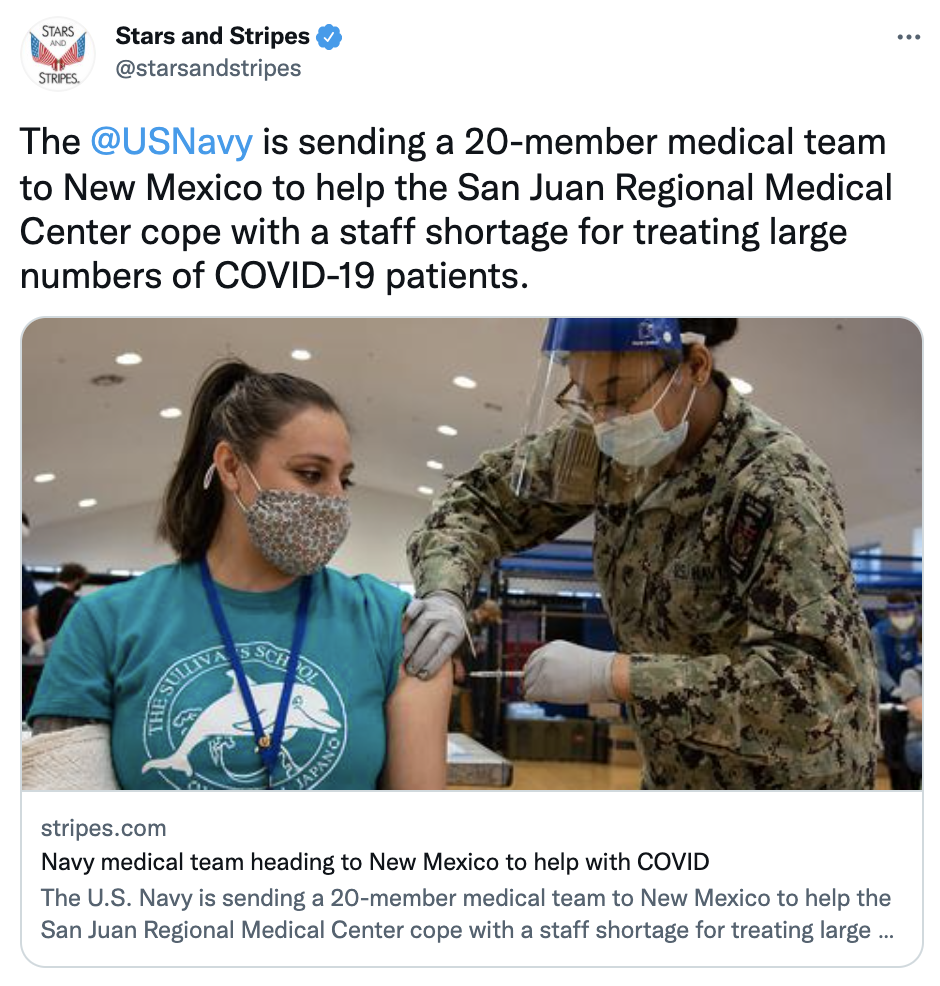
Task: Click the article summary text in card
Action: pos(467,914)
